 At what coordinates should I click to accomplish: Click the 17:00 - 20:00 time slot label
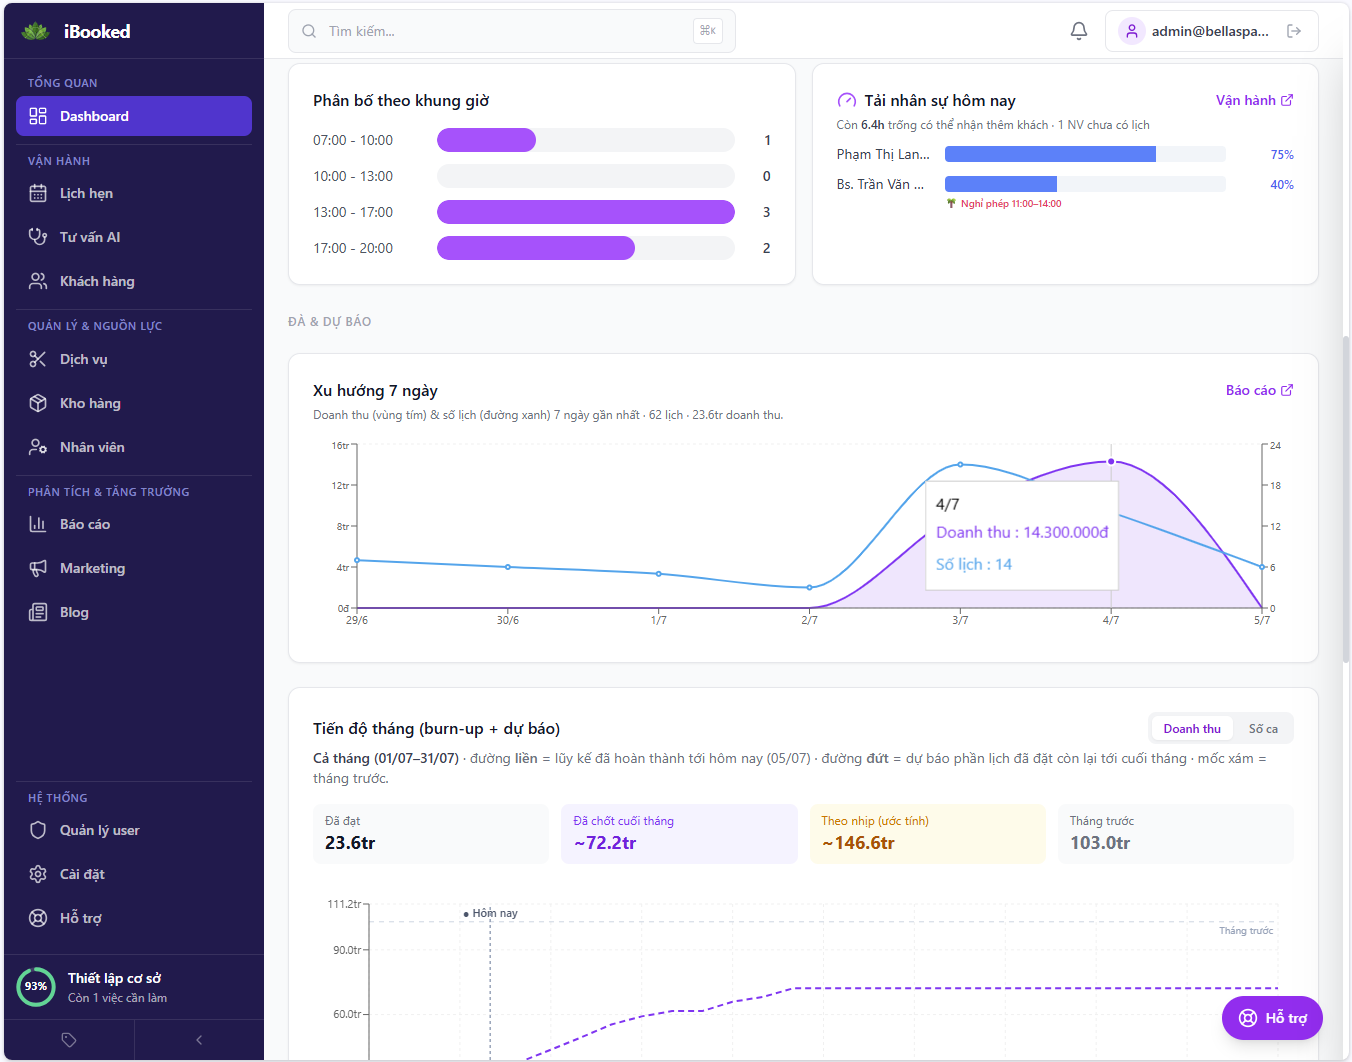click(353, 248)
